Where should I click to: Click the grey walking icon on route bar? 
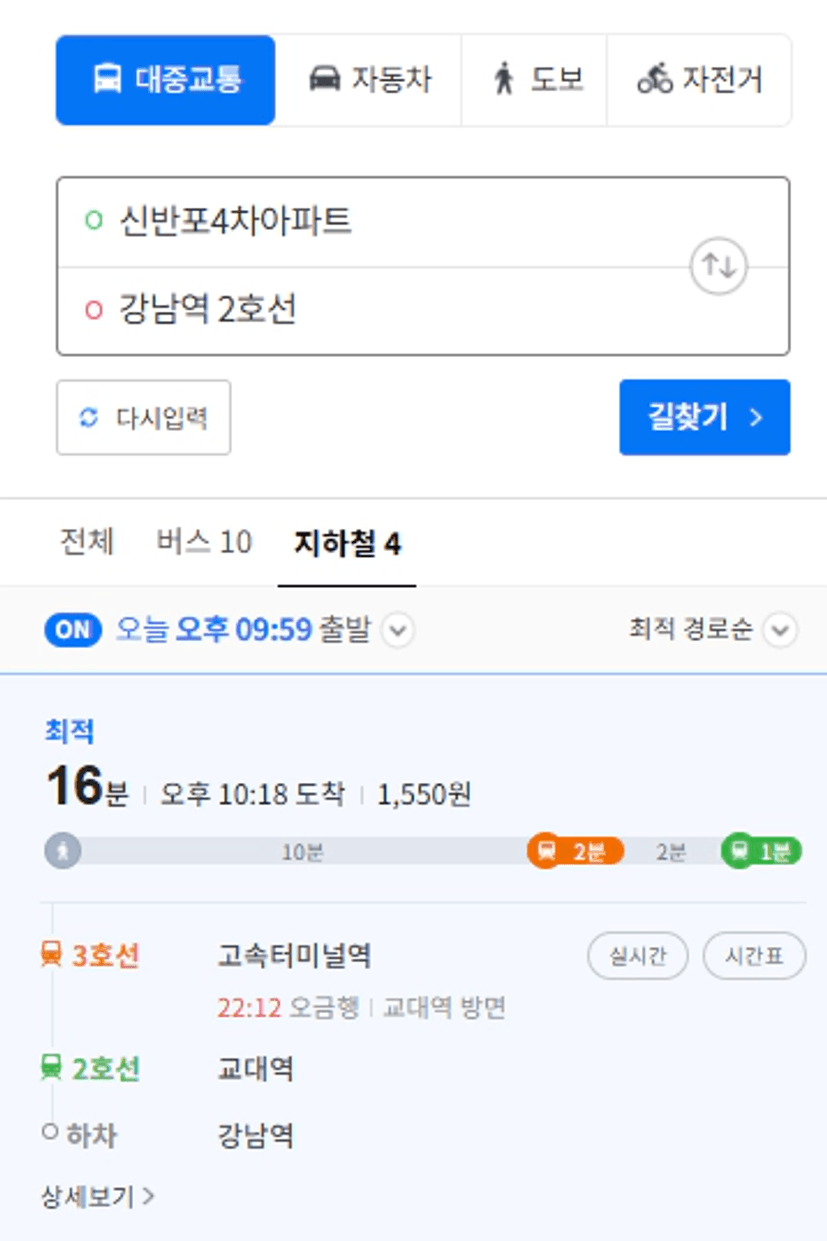click(x=63, y=851)
